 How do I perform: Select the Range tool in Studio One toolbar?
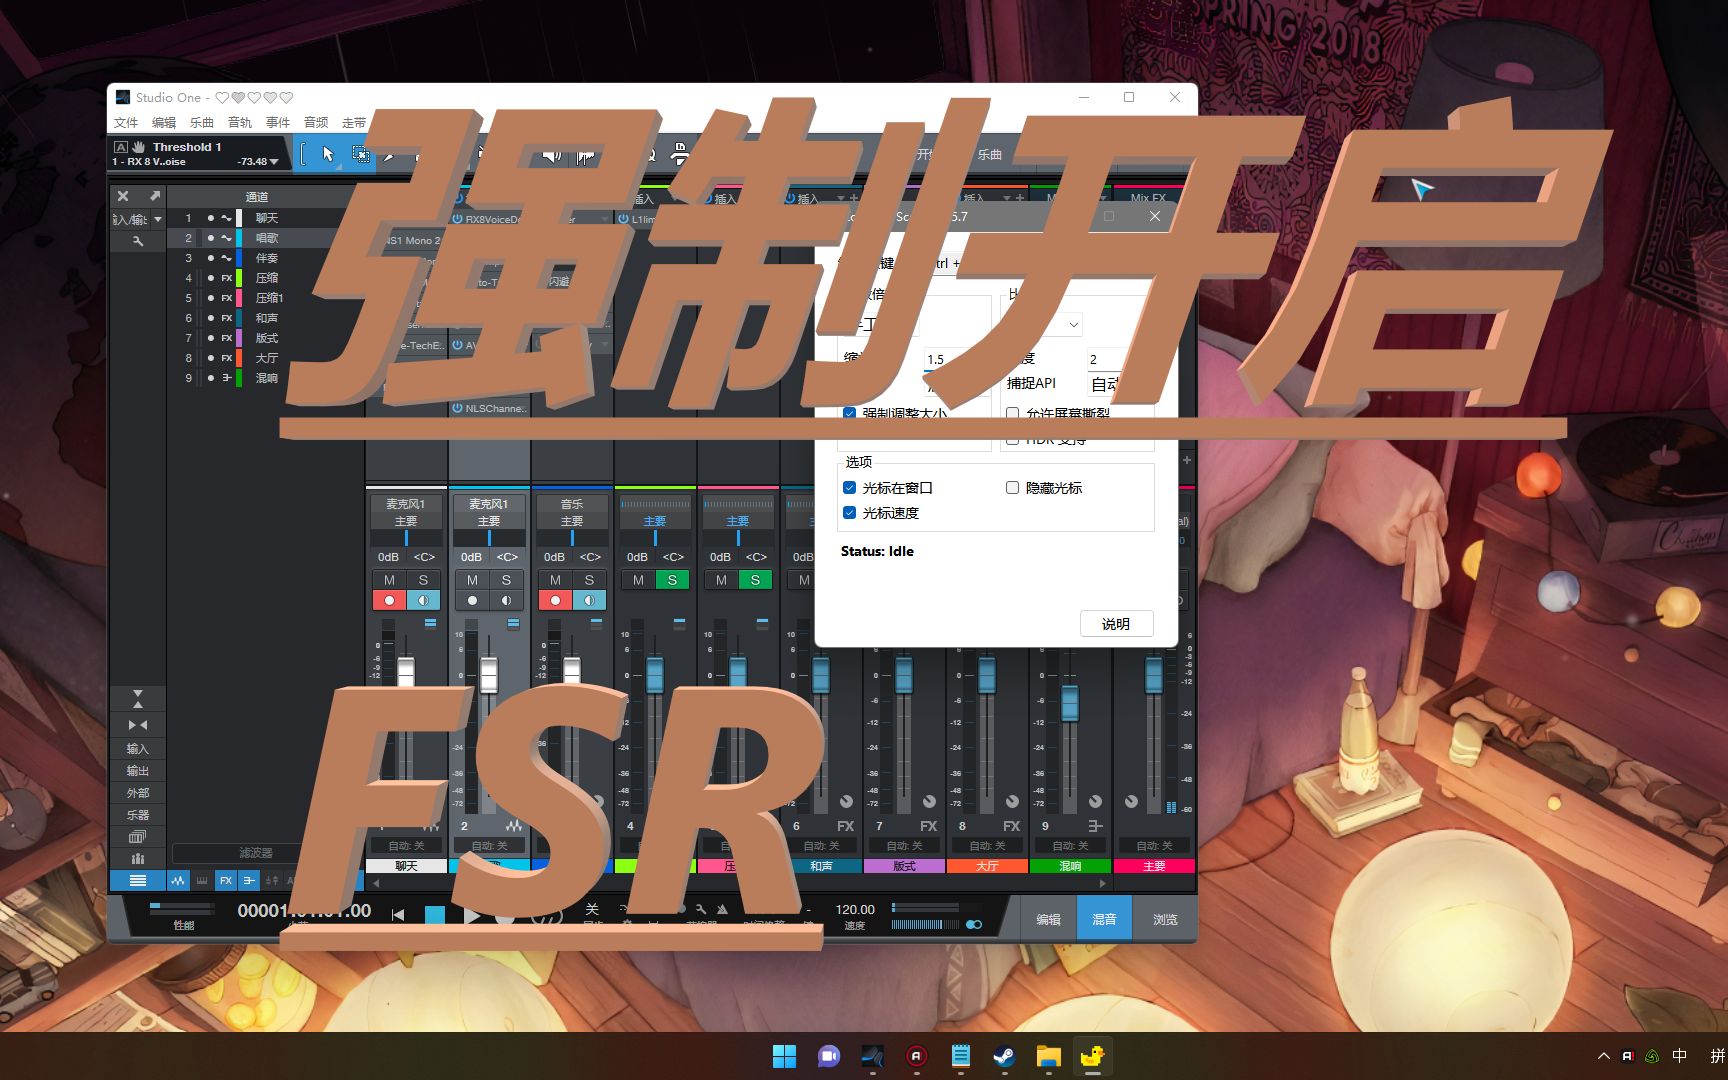coord(360,154)
